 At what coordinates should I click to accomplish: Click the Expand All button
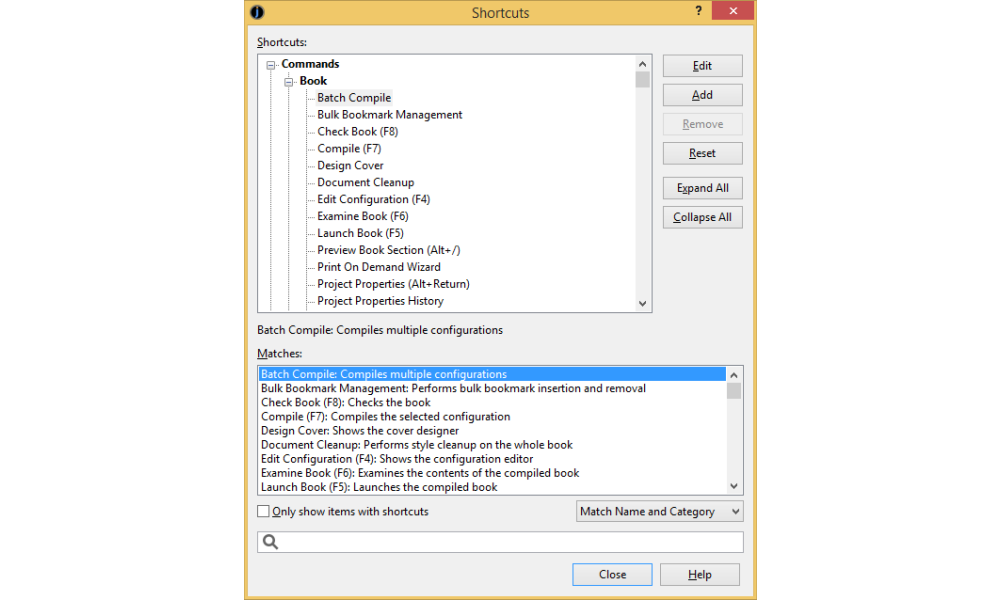tap(702, 188)
